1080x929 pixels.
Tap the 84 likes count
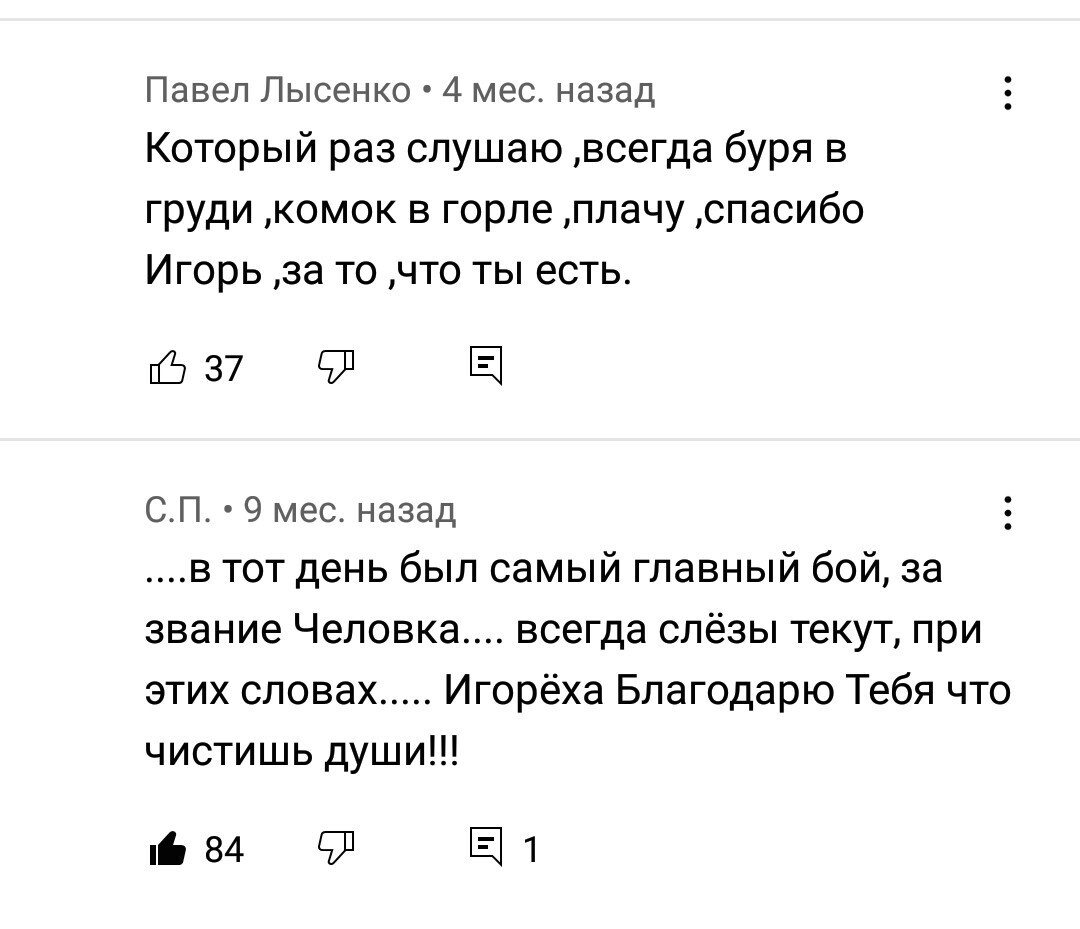point(224,850)
